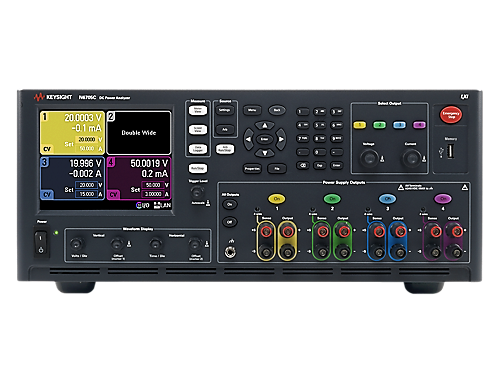Tap the channel 4 CV status indicator
This screenshot has height=375, width=500.
(x=114, y=195)
